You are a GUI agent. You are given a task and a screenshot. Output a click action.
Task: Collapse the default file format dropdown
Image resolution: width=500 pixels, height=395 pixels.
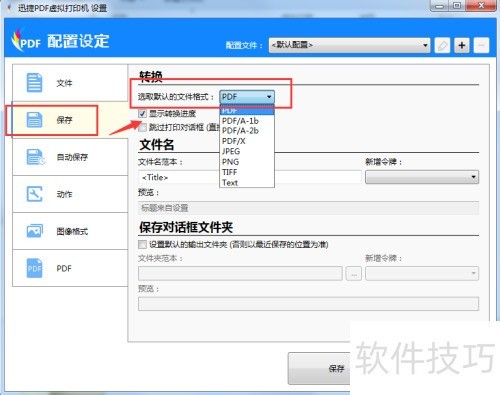247,97
